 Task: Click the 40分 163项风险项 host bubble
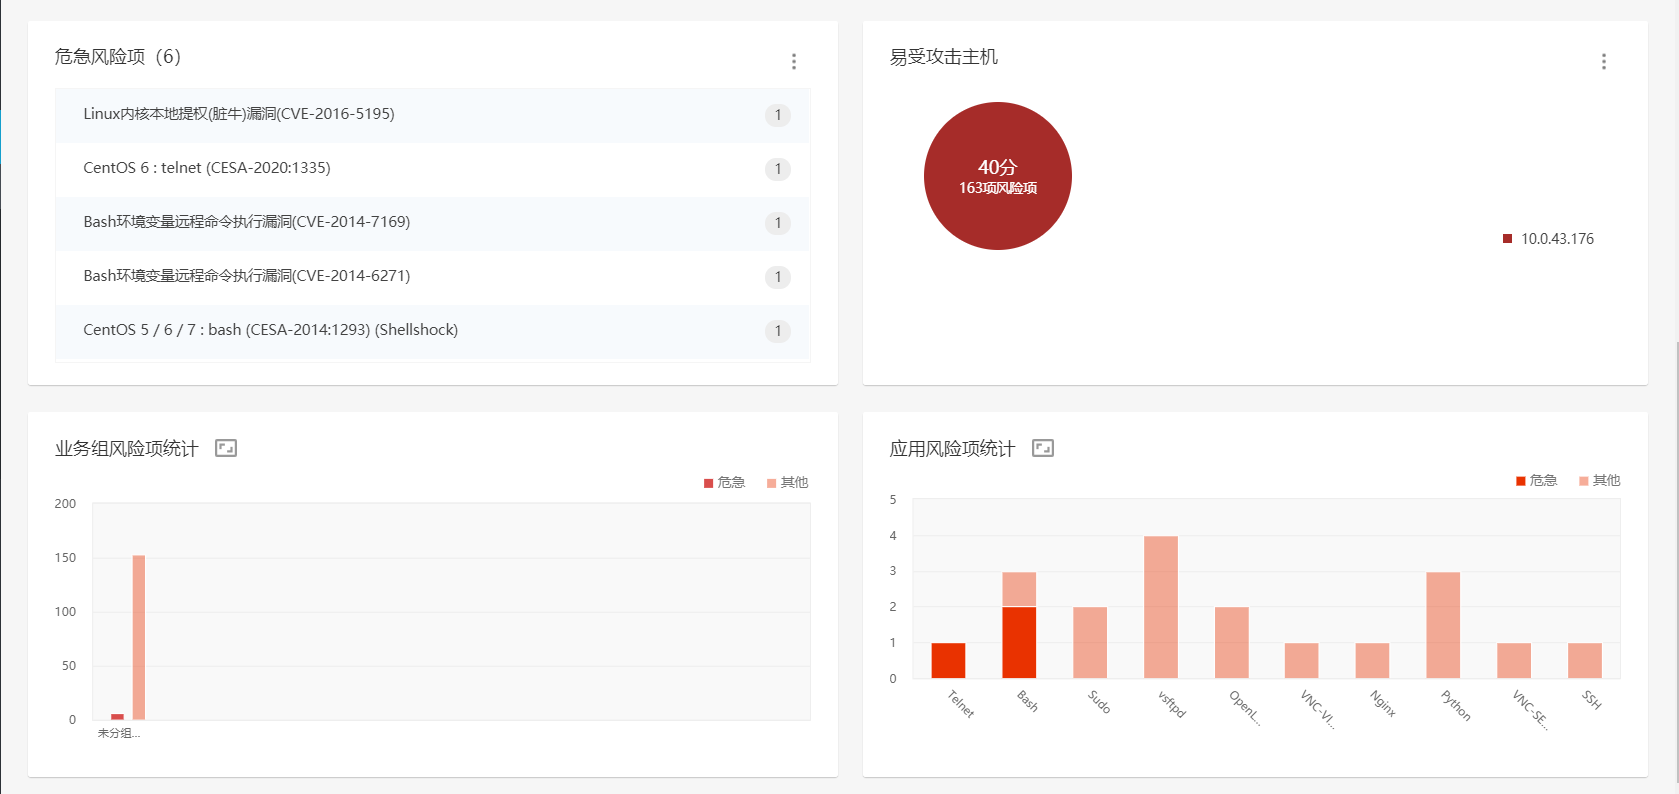[x=998, y=176]
